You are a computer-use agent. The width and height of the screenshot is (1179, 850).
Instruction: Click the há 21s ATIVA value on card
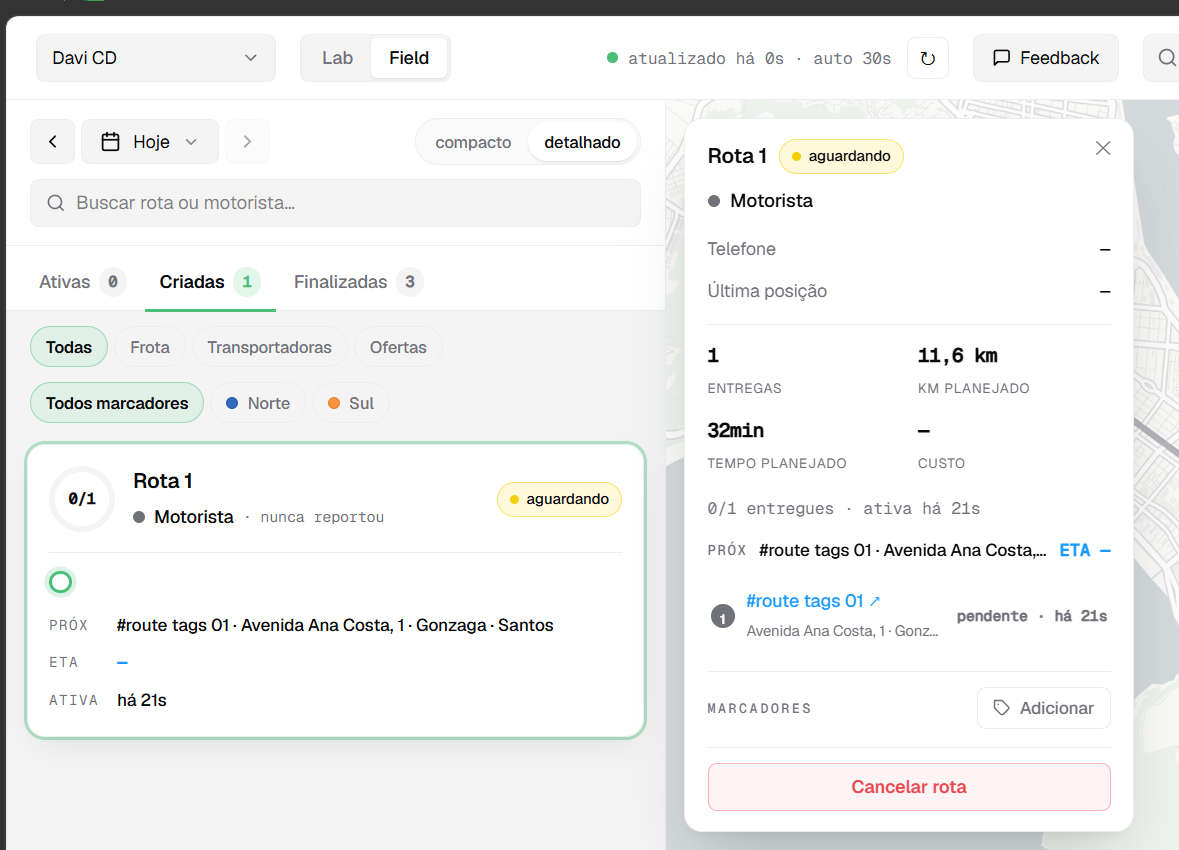coord(141,700)
